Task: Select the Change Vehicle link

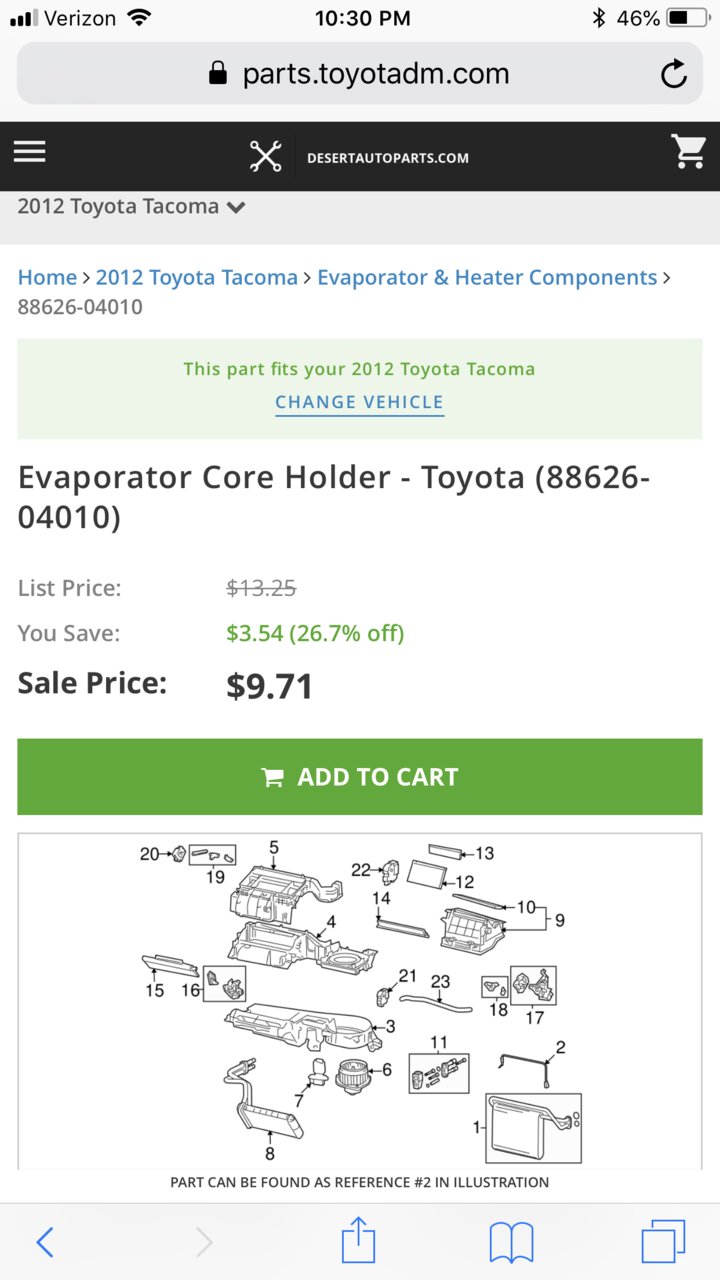Action: click(359, 402)
